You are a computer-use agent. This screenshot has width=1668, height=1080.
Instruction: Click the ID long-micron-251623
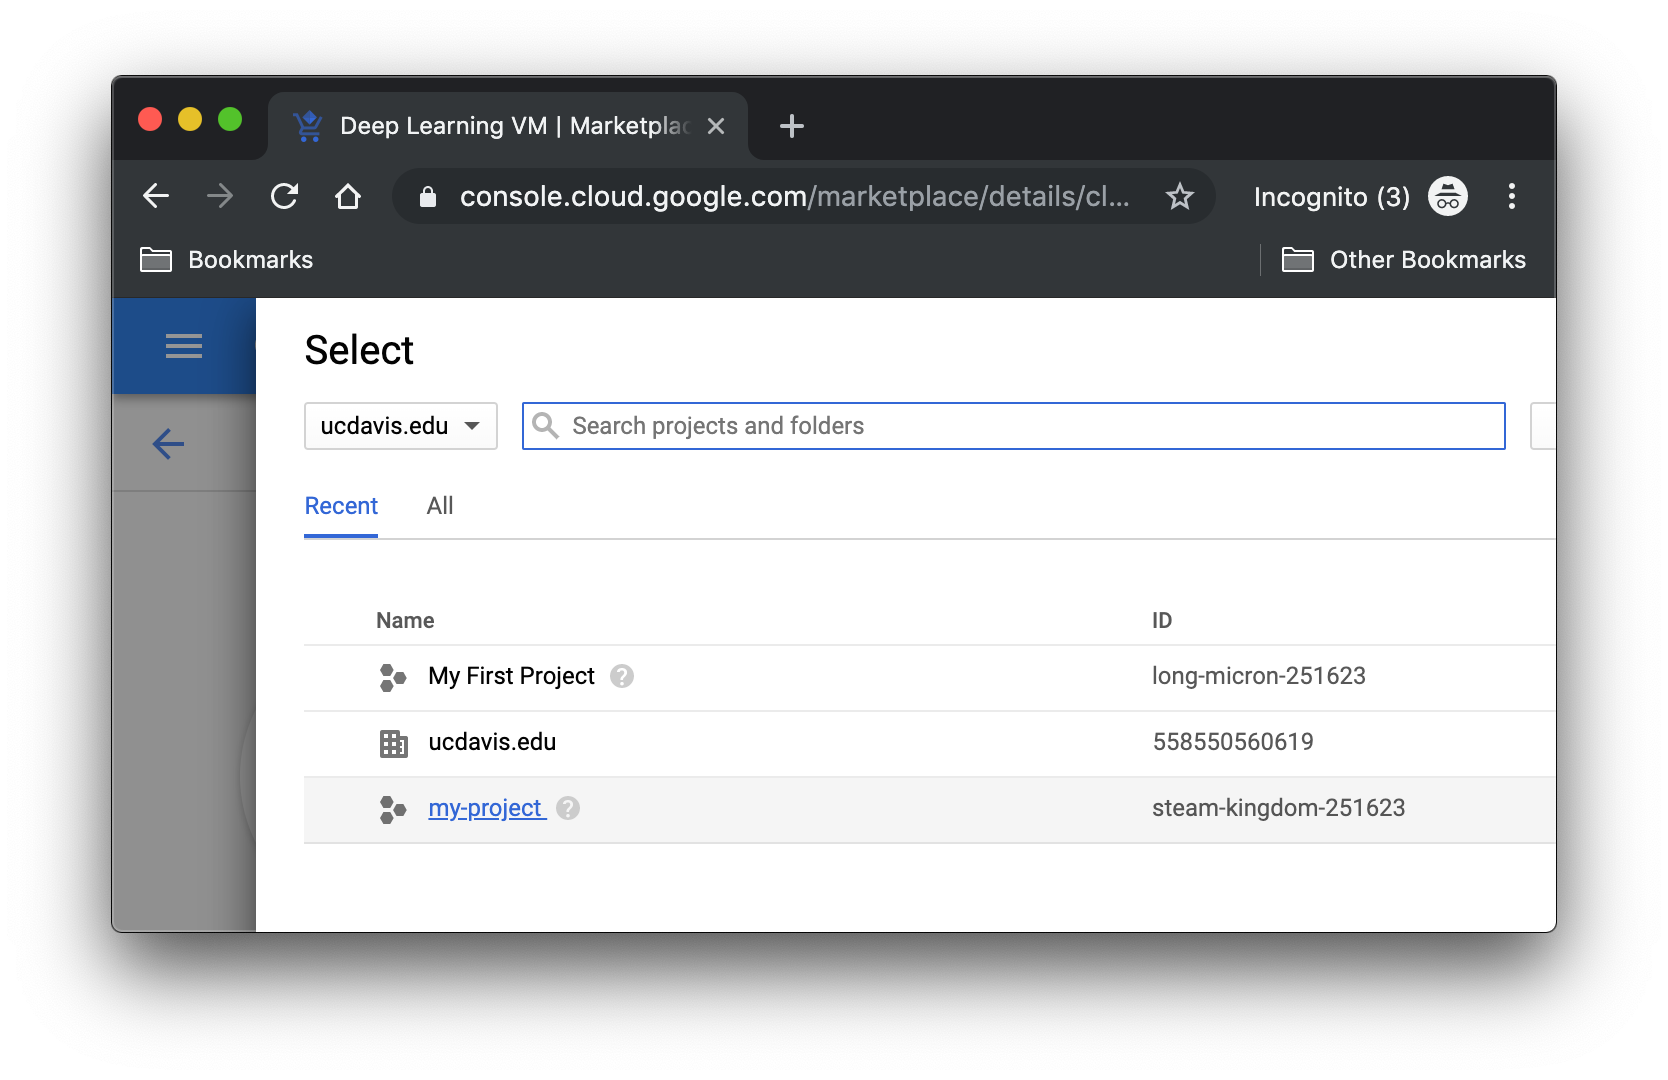point(1258,676)
